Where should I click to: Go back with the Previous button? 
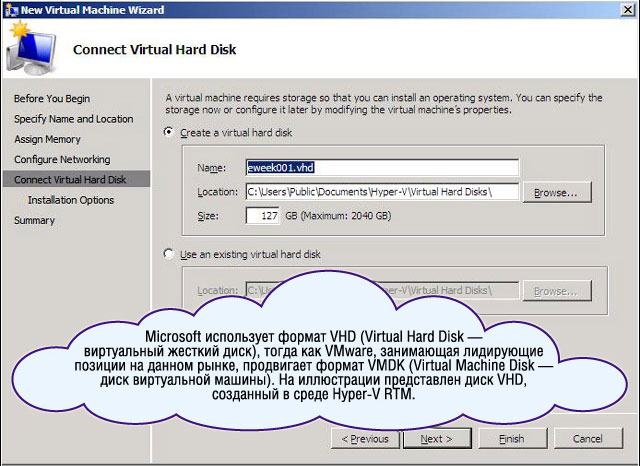click(365, 439)
